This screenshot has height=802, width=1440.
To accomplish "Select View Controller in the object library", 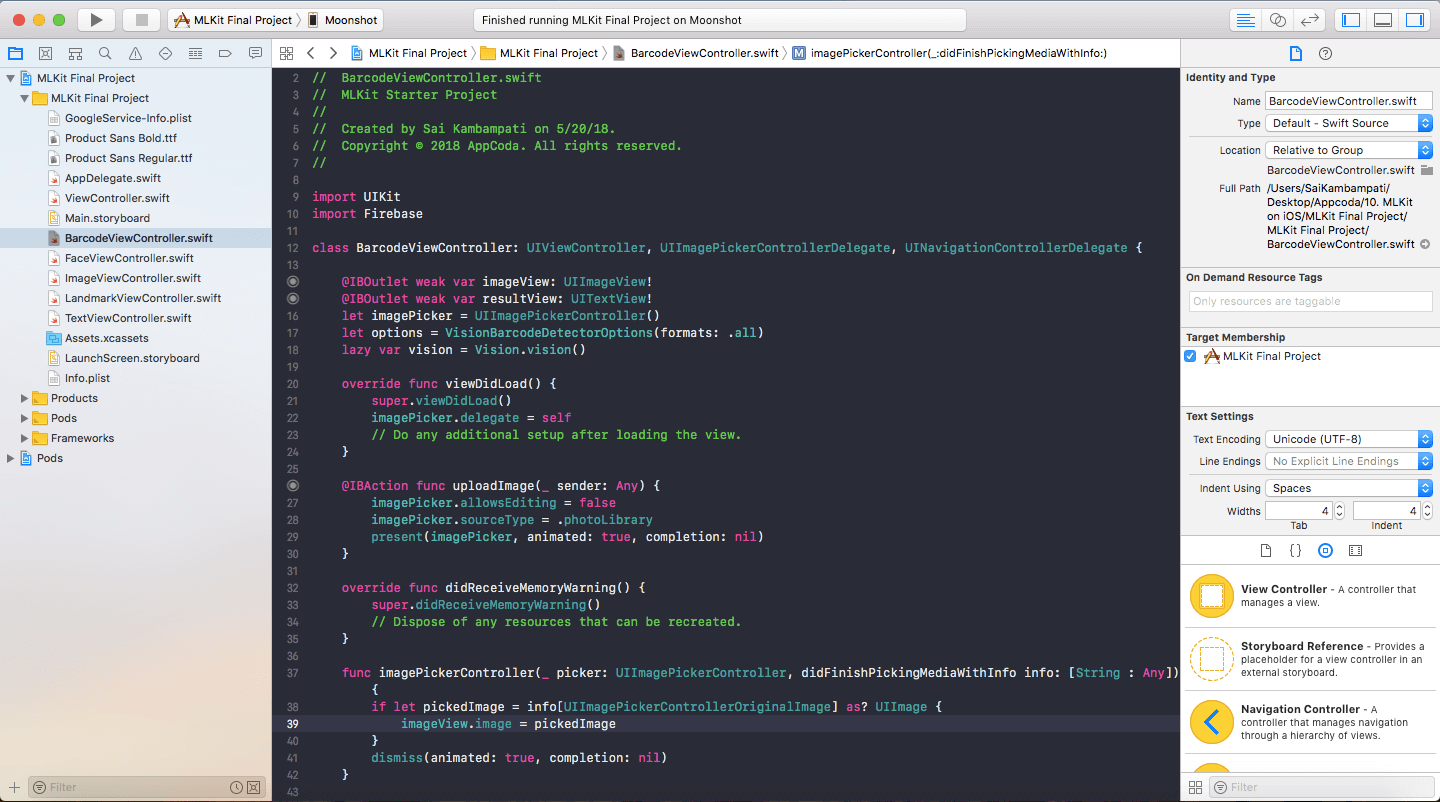I will pos(1310,596).
